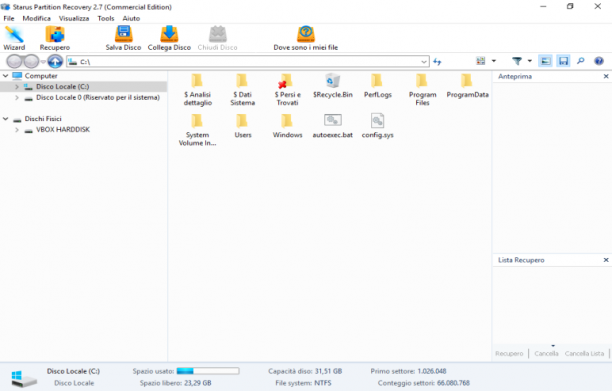Image resolution: width=612 pixels, height=391 pixels.
Task: Open the help question mark icon
Action: (599, 61)
